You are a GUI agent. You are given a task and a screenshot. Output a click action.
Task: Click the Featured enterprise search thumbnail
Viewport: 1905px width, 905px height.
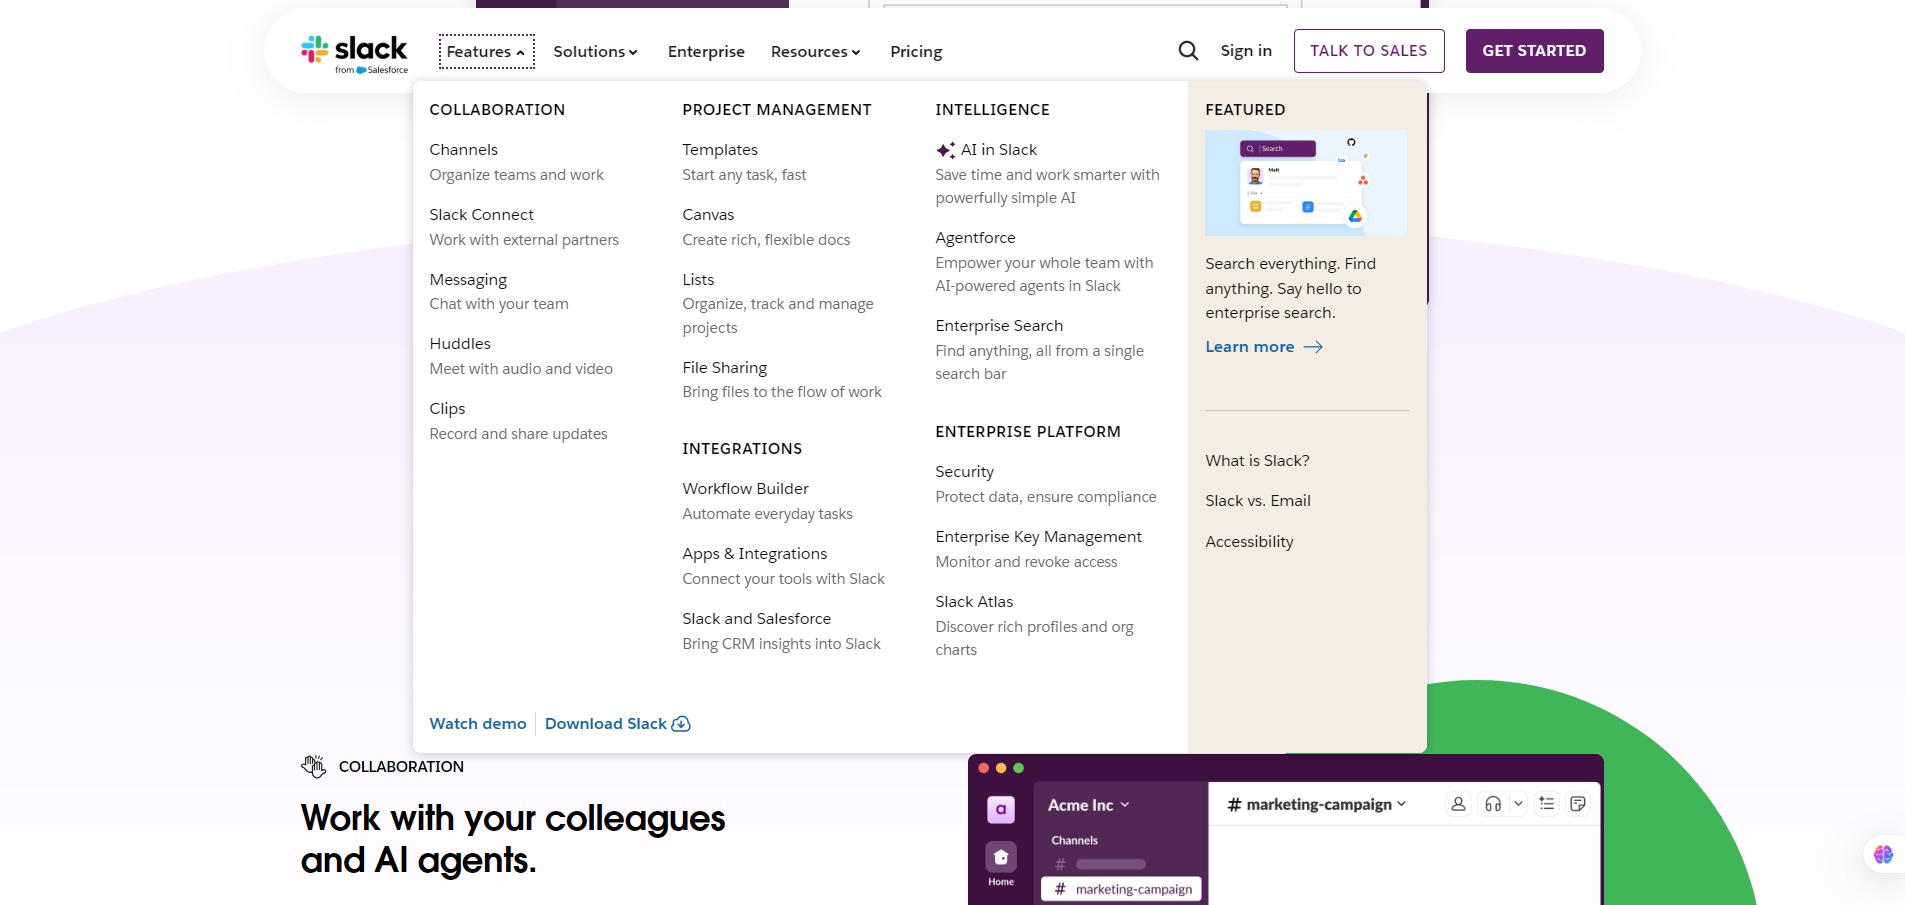[x=1305, y=183]
